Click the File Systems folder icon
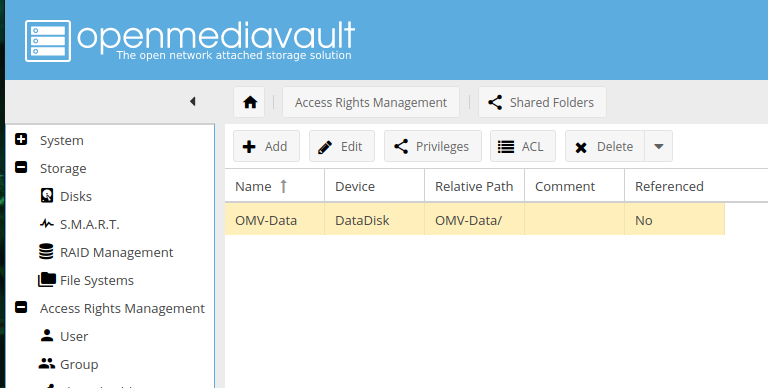Screen dimensions: 768x388 (x=47, y=280)
